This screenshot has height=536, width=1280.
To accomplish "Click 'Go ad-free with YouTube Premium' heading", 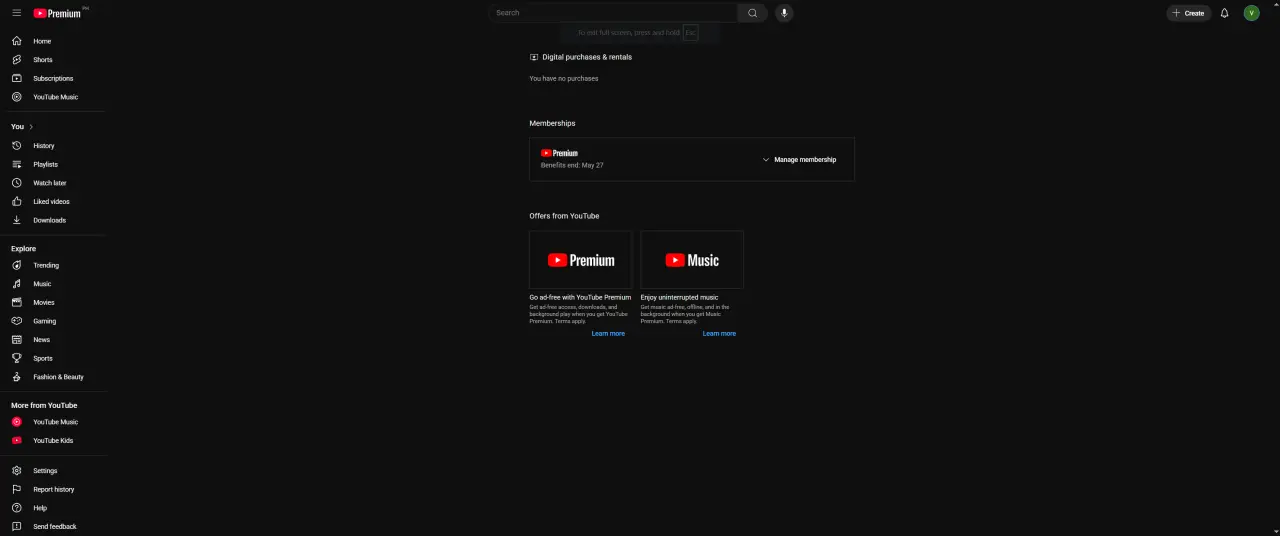I will (580, 297).
